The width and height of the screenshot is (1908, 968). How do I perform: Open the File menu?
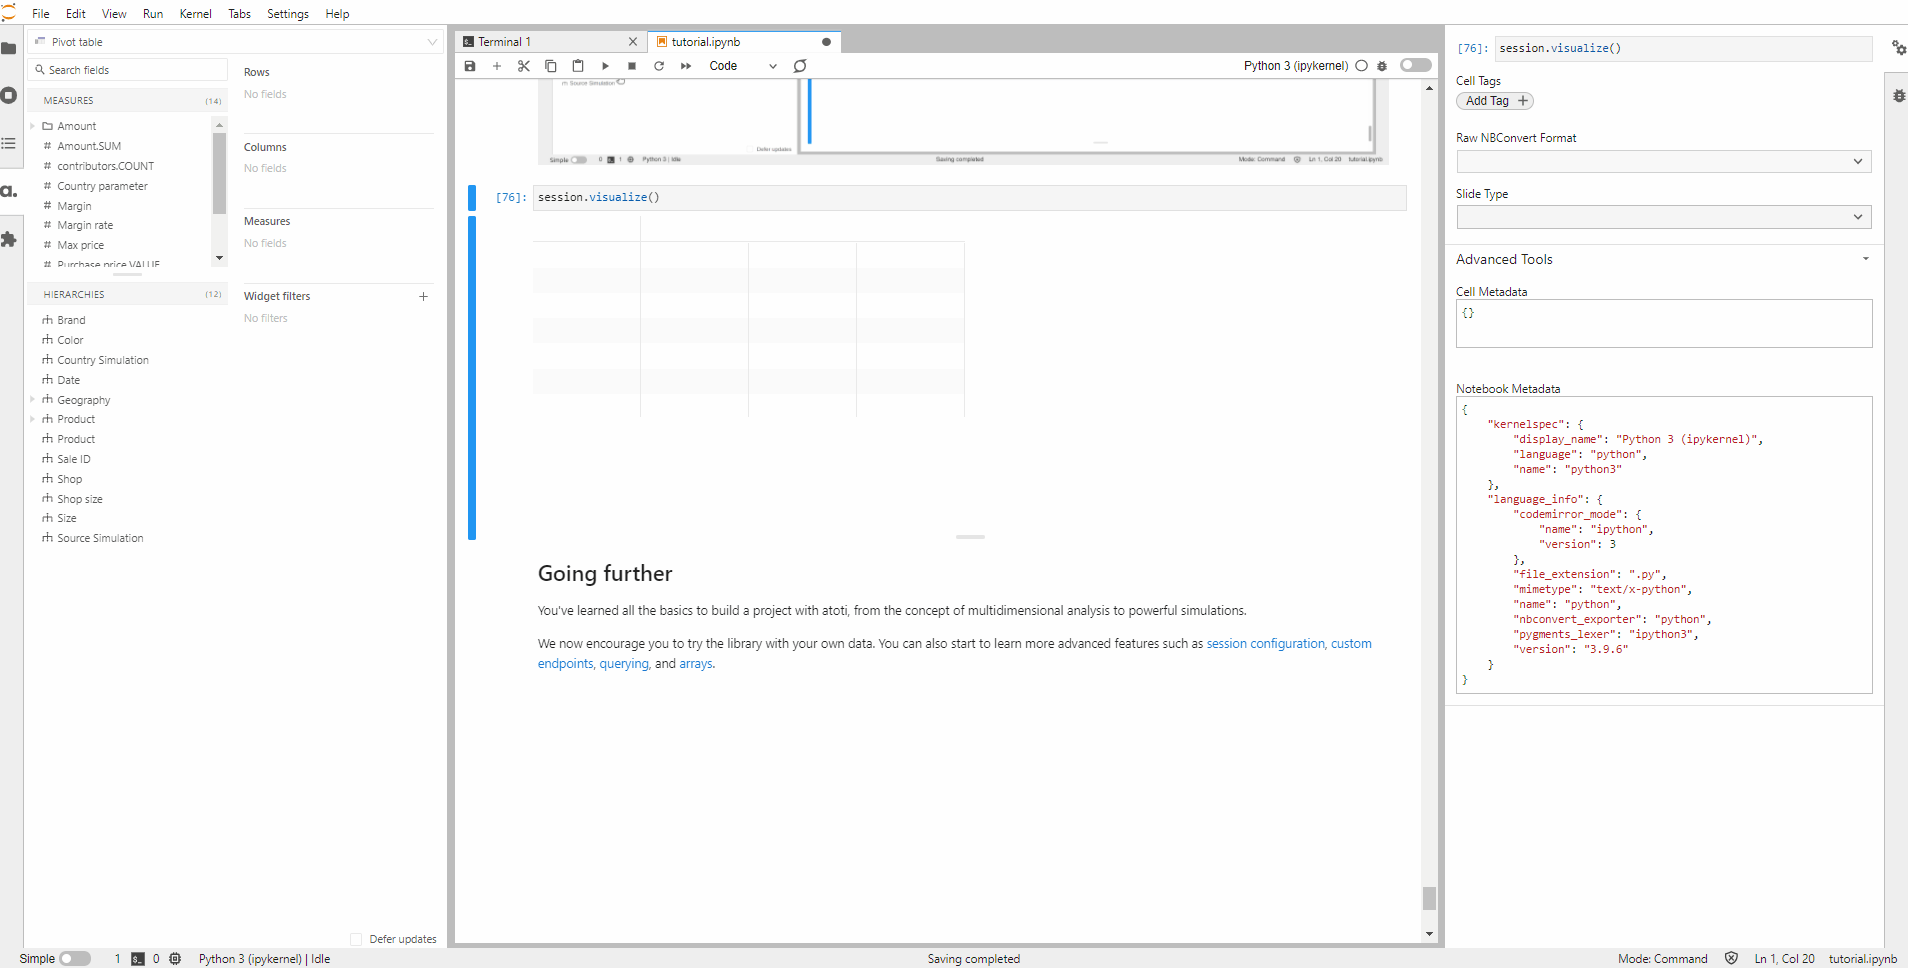click(x=41, y=14)
